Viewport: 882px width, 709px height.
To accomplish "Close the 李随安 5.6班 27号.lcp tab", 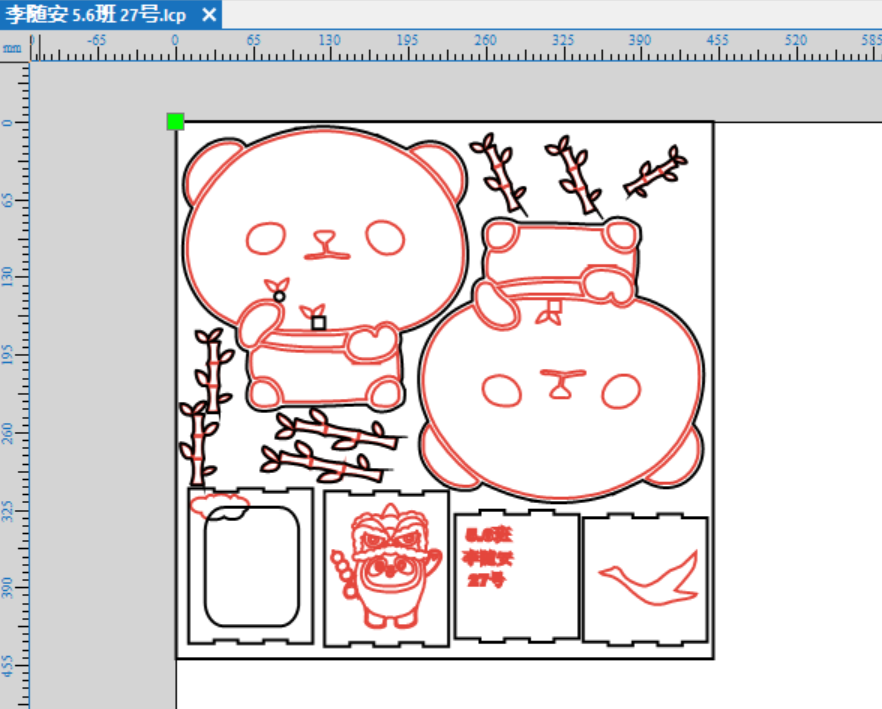I will coord(209,15).
